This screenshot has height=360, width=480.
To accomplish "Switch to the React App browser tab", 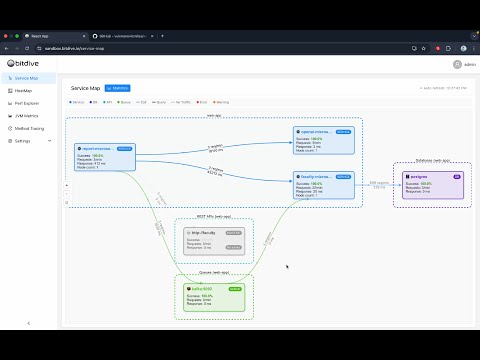I will (55, 36).
